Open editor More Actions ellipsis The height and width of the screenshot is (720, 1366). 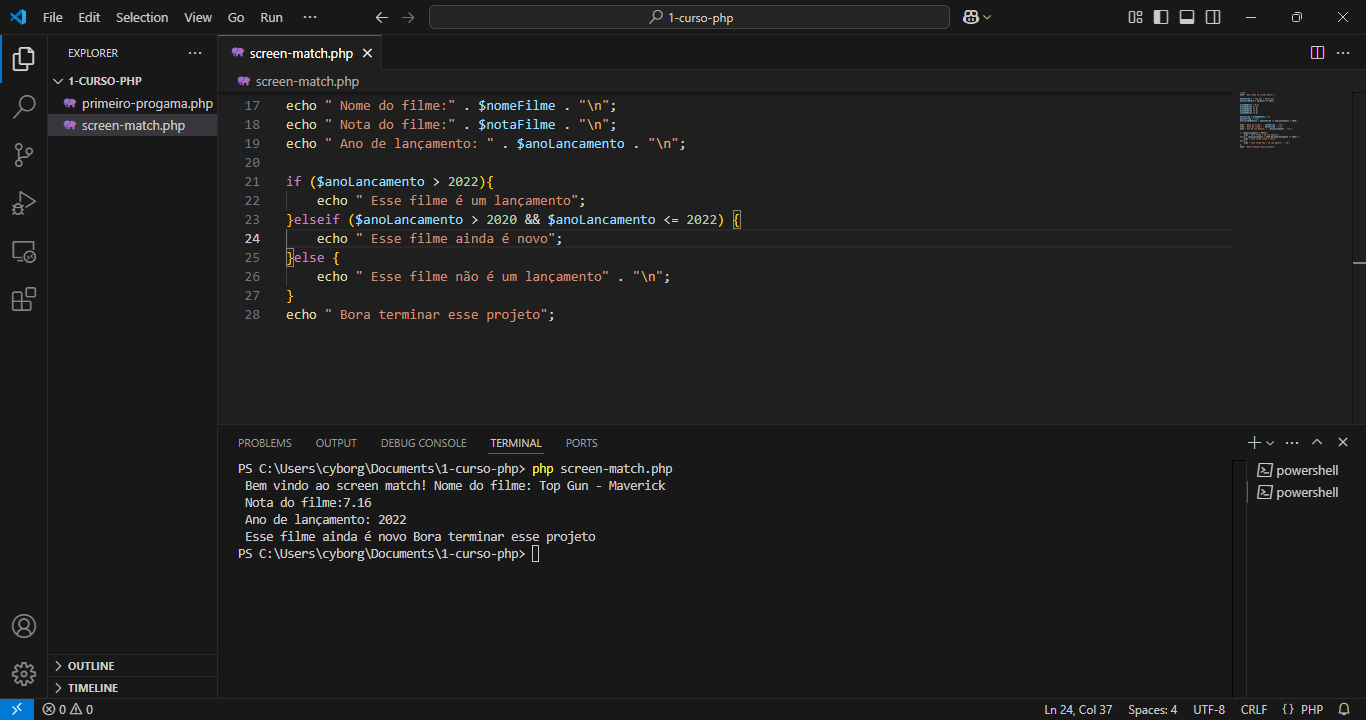[1343, 52]
